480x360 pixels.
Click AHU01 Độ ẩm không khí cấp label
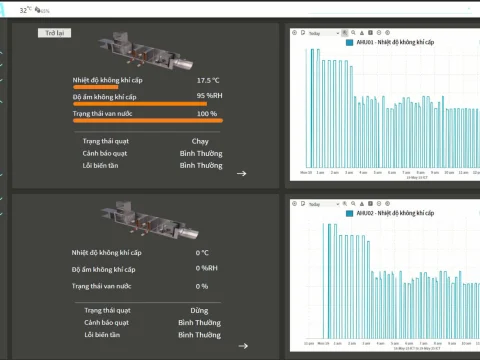coord(105,97)
